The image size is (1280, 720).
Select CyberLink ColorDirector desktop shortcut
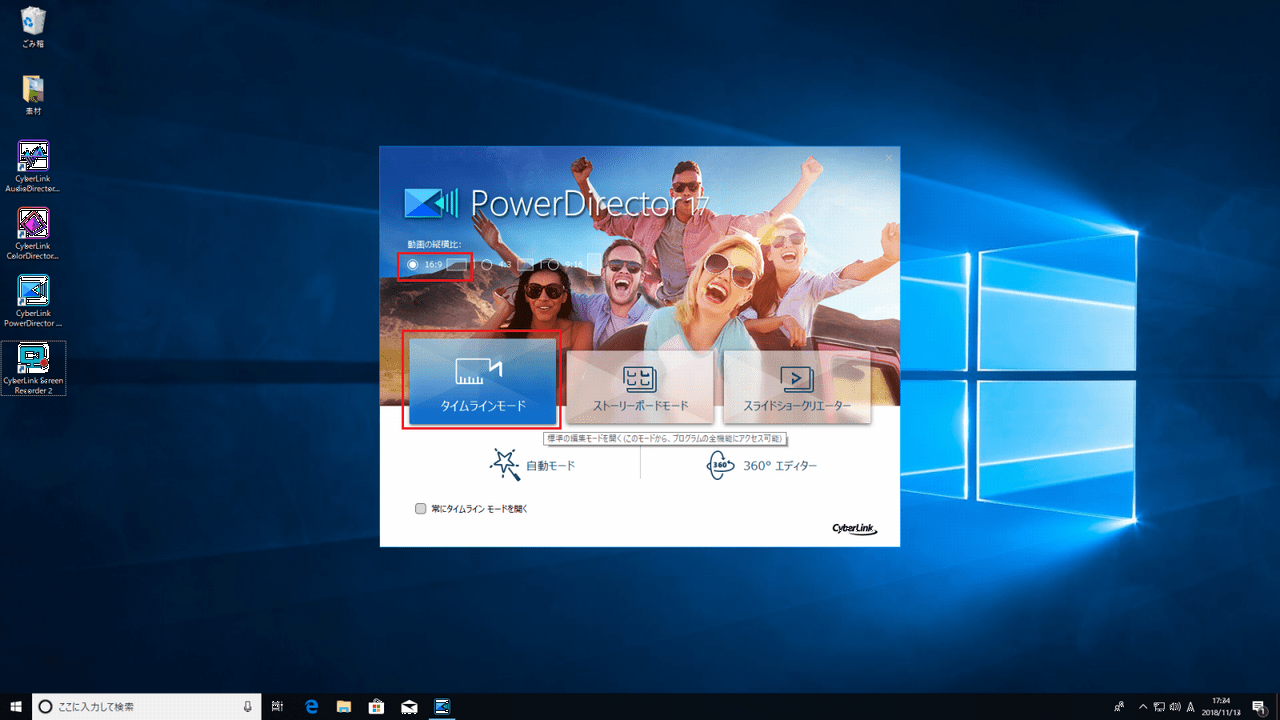(x=33, y=233)
